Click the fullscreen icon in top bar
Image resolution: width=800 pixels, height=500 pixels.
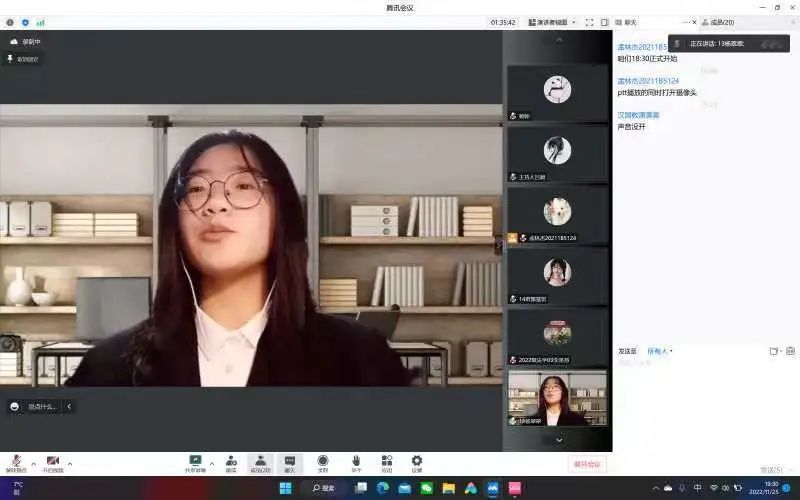589,22
